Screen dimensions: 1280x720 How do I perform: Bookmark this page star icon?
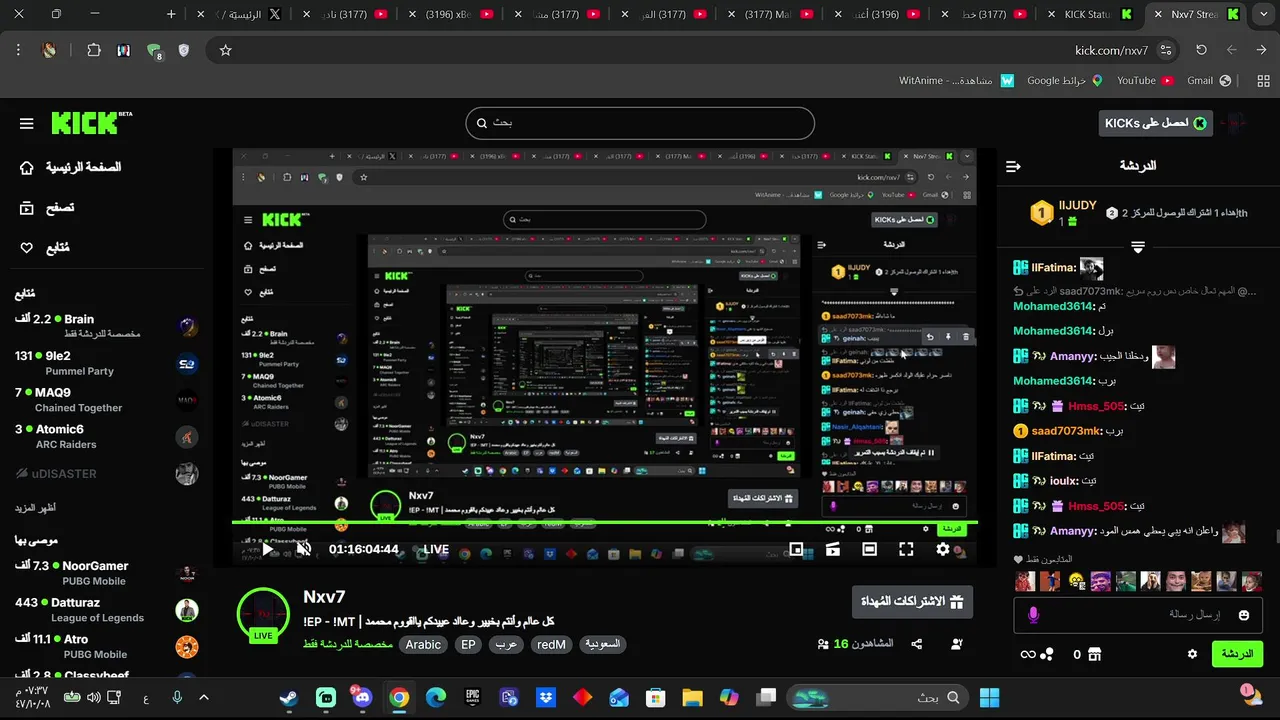click(225, 50)
